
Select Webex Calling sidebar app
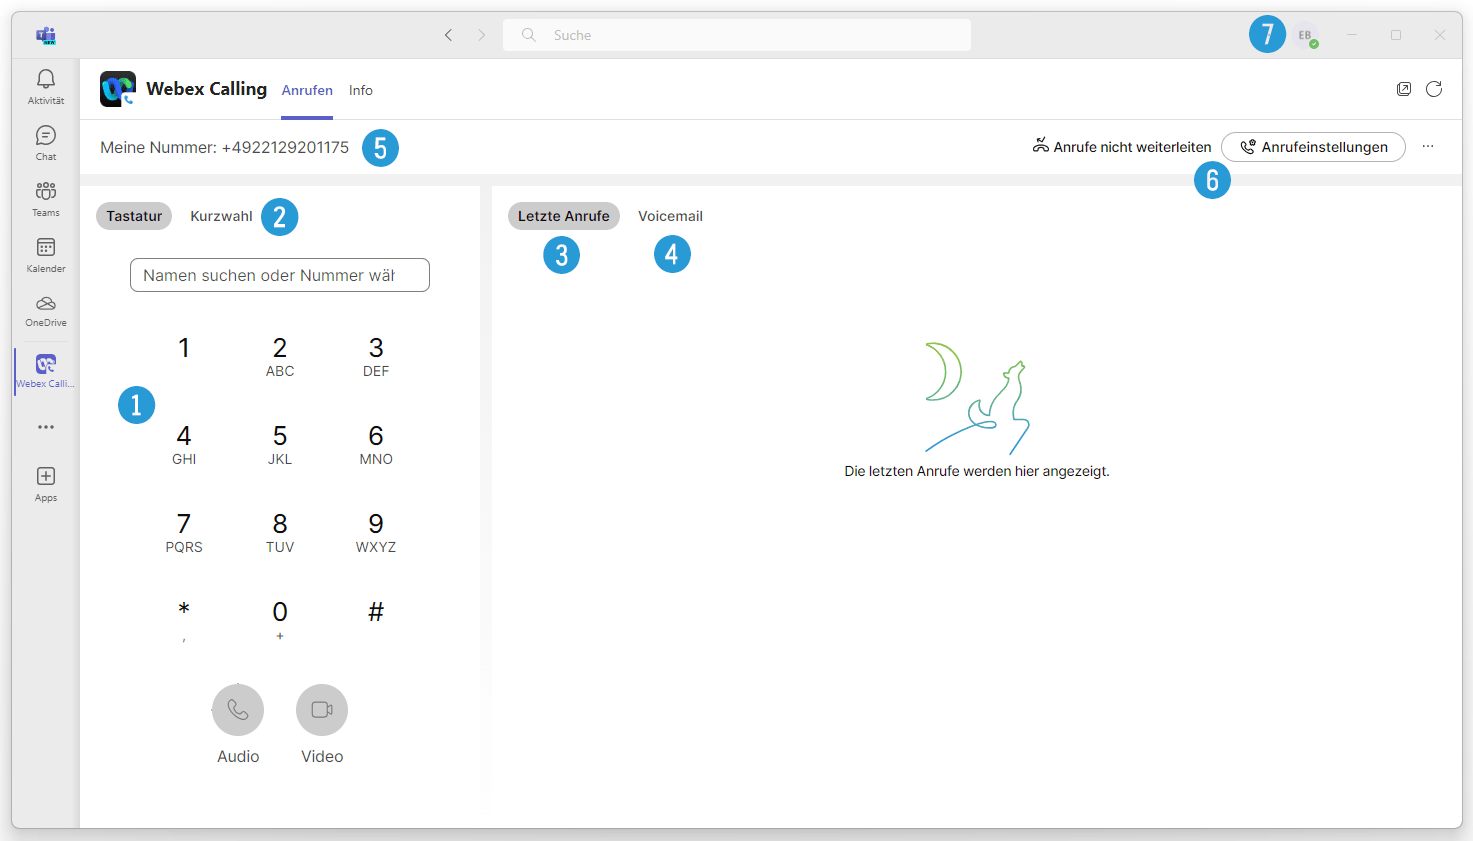46,371
